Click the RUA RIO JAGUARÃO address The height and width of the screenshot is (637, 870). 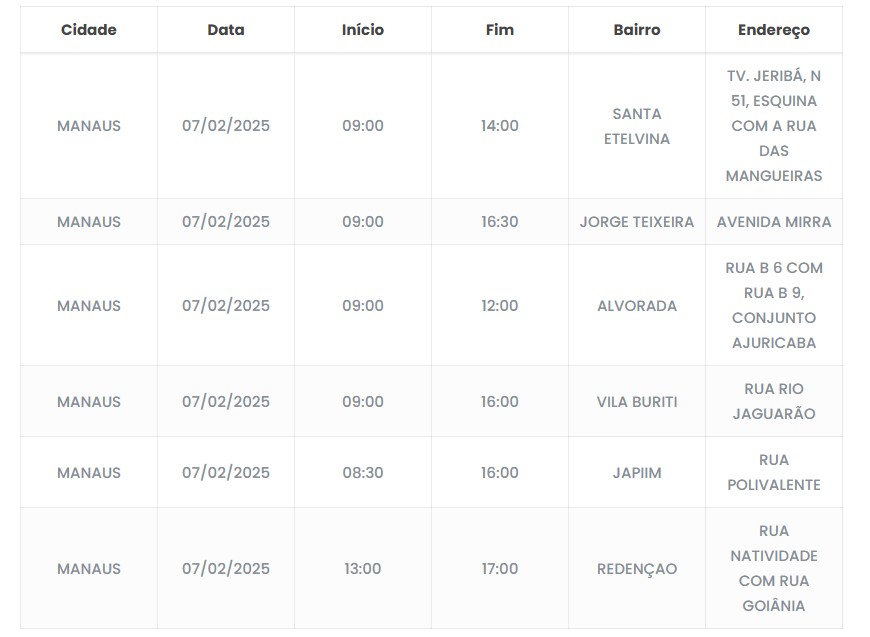click(774, 402)
